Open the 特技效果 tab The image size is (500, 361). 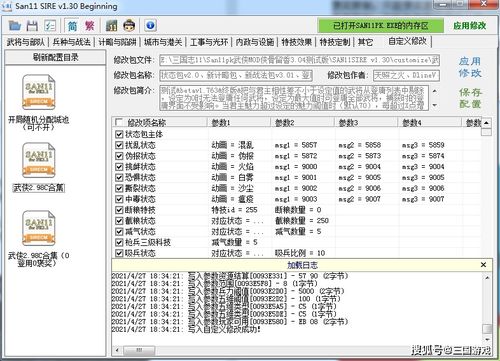click(x=296, y=42)
